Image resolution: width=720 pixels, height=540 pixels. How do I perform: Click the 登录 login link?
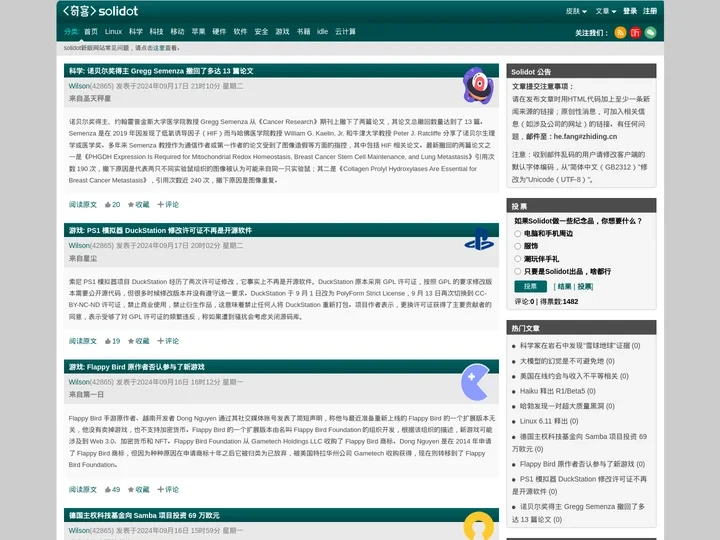[x=630, y=11]
